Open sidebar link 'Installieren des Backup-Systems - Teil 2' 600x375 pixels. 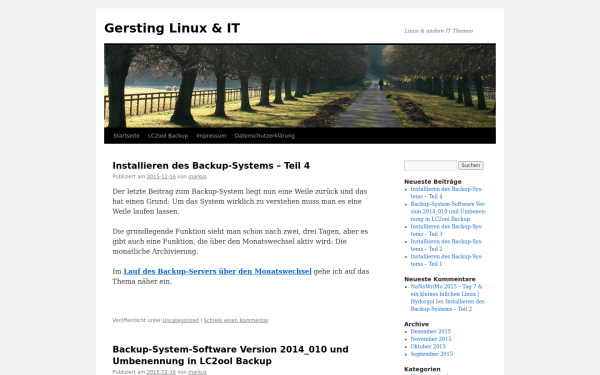(447, 245)
